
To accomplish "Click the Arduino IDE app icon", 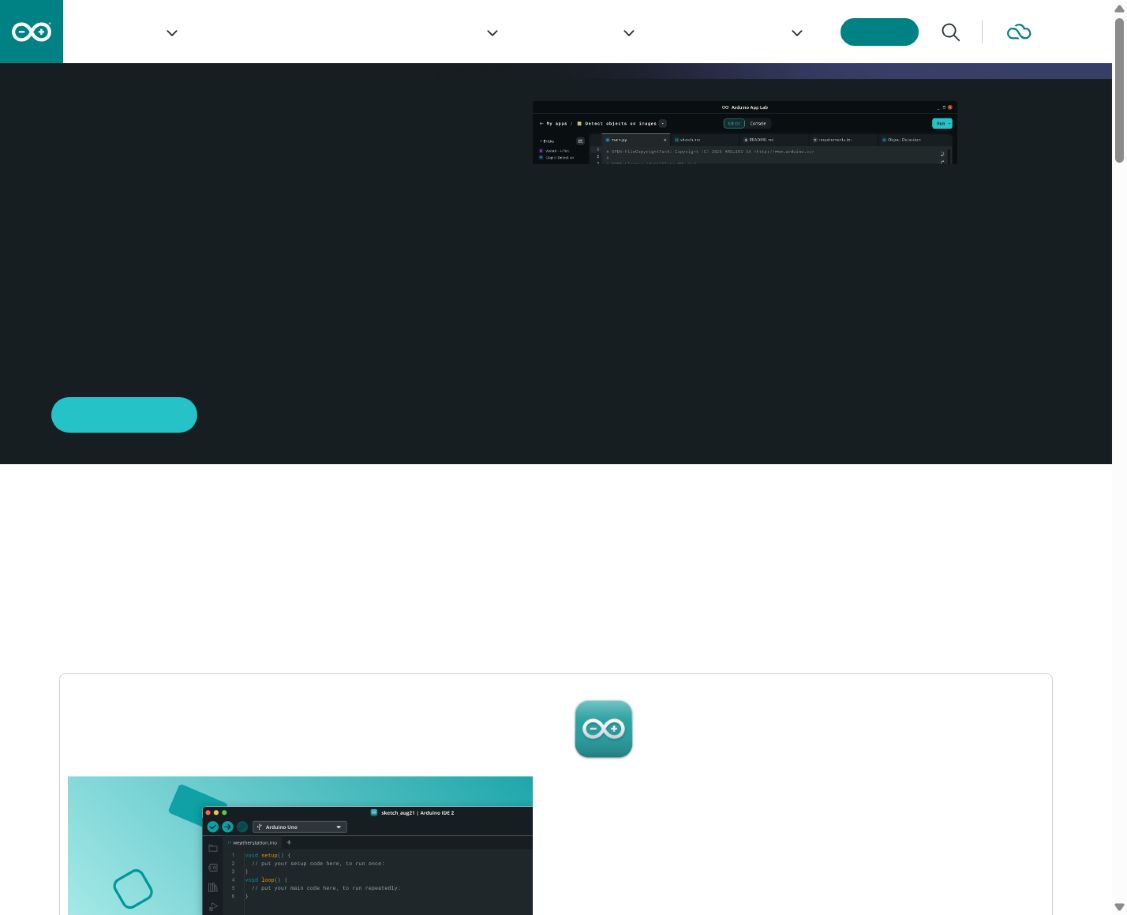I will pyautogui.click(x=603, y=729).
